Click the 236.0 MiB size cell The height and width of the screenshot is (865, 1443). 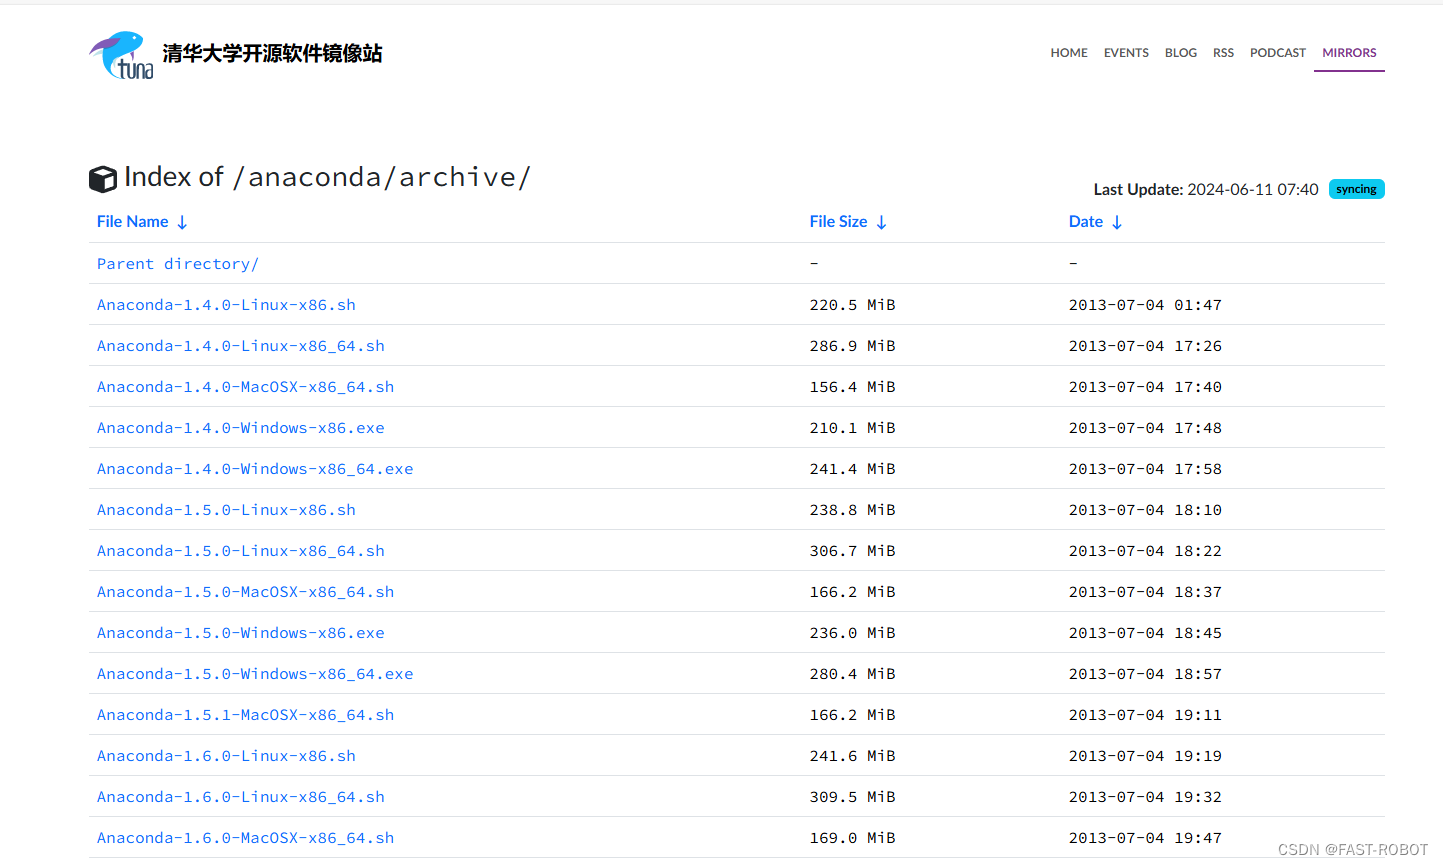[852, 633]
